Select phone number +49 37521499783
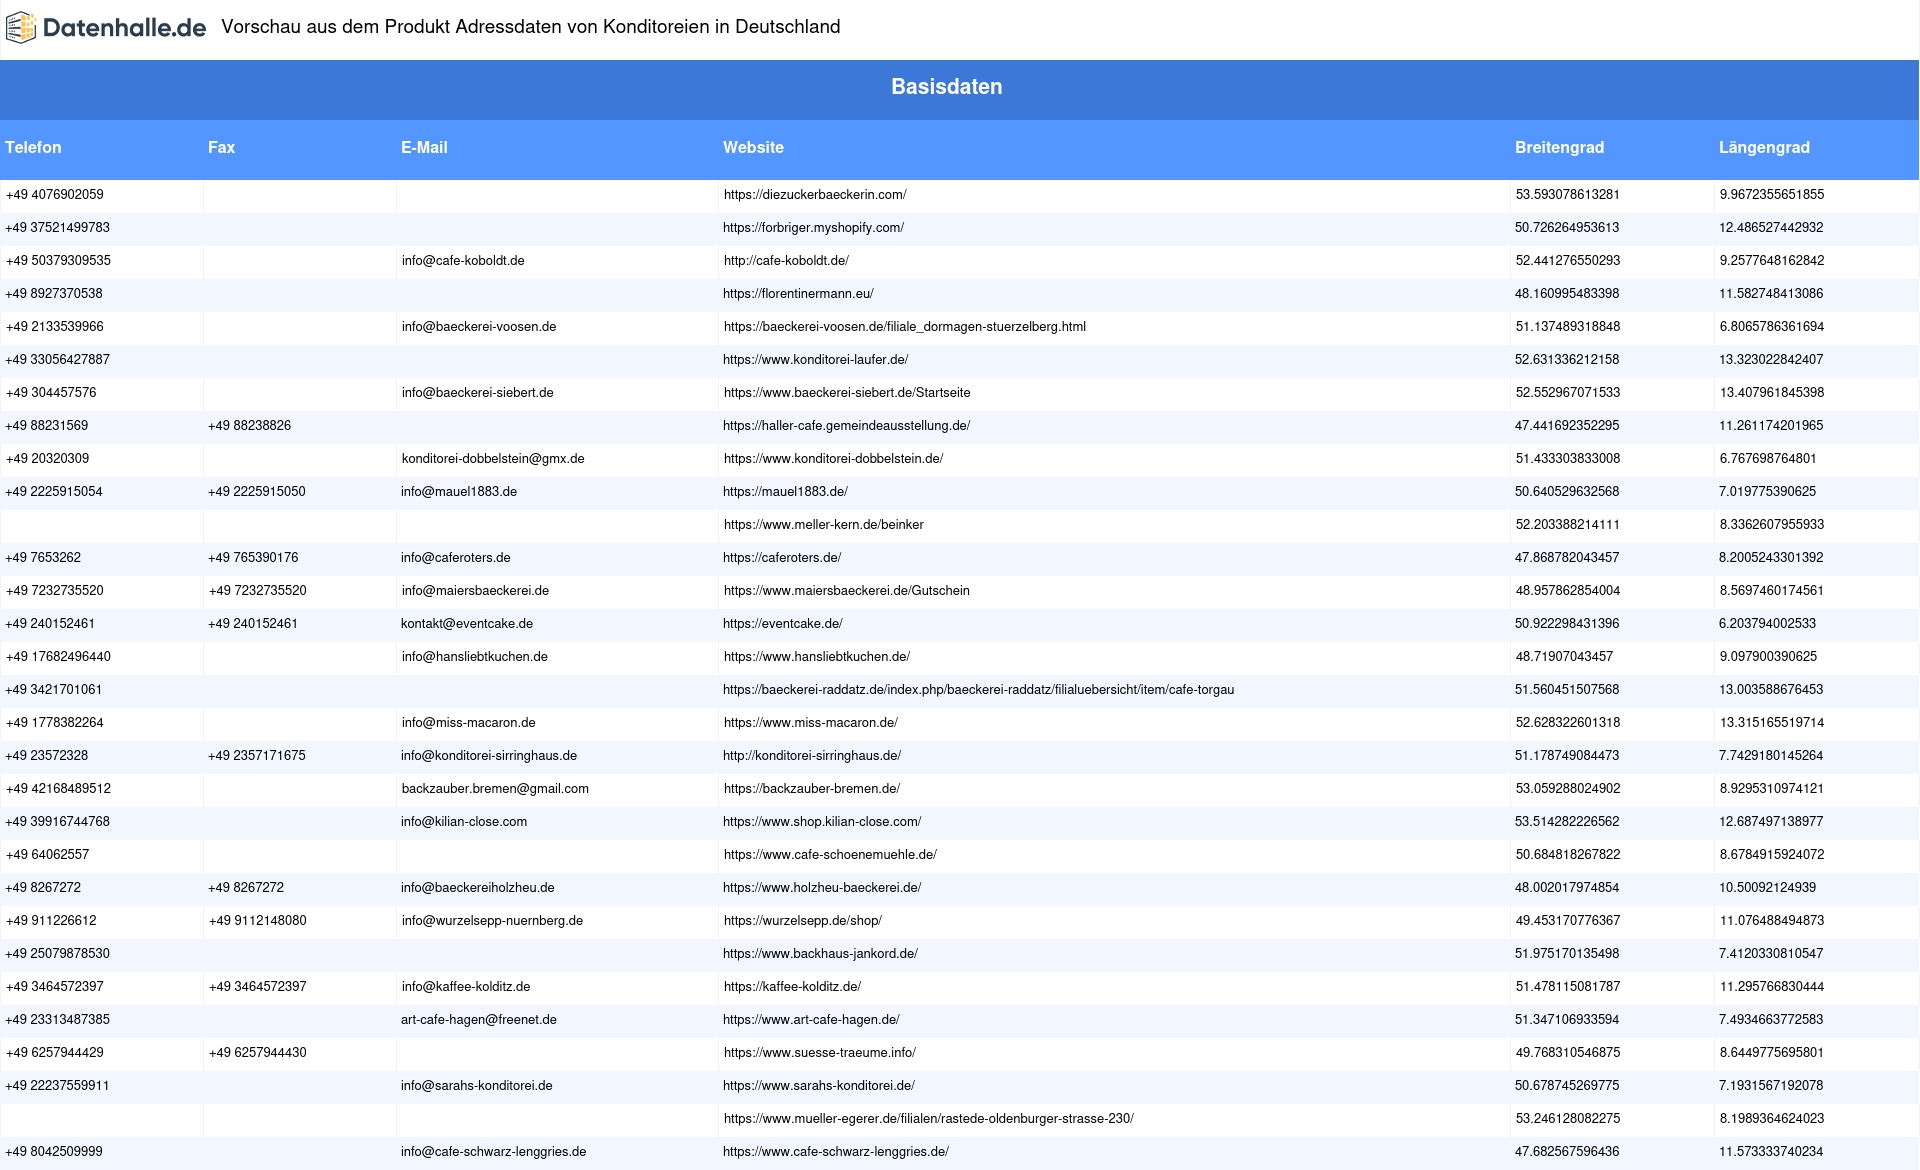The width and height of the screenshot is (1920, 1170). (x=58, y=228)
